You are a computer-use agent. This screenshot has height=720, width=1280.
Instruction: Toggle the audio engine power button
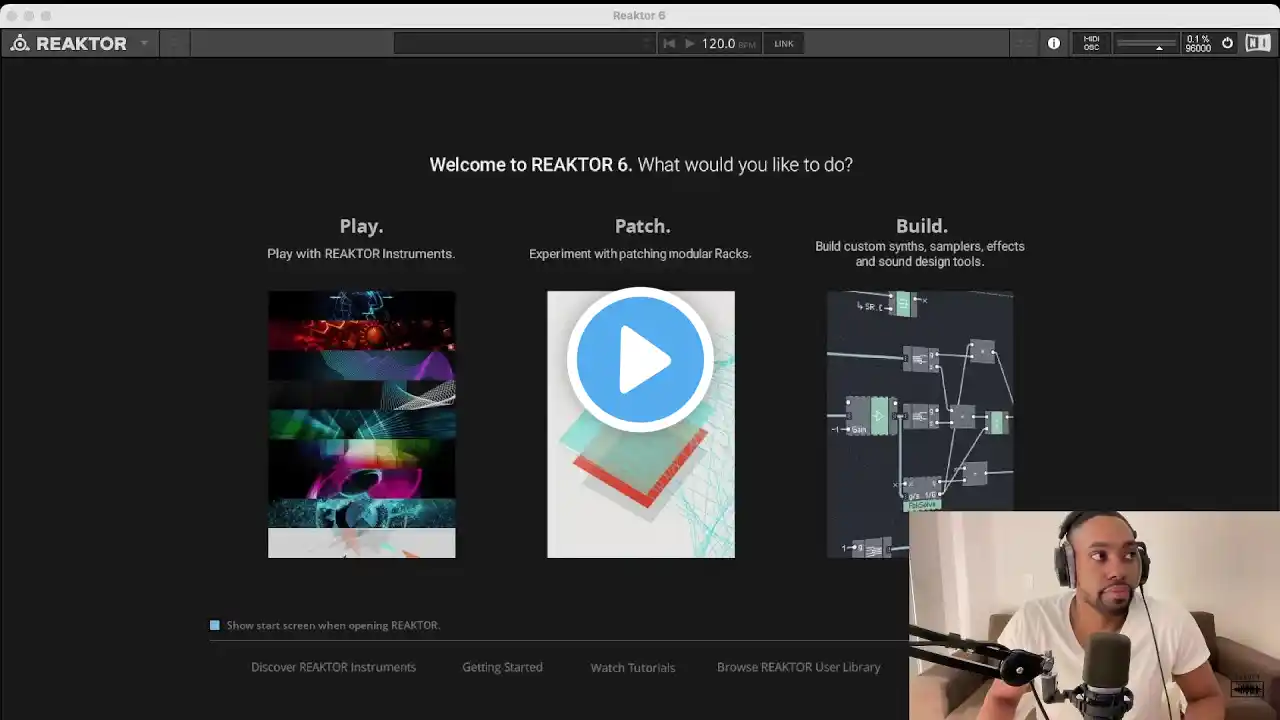tap(1228, 43)
